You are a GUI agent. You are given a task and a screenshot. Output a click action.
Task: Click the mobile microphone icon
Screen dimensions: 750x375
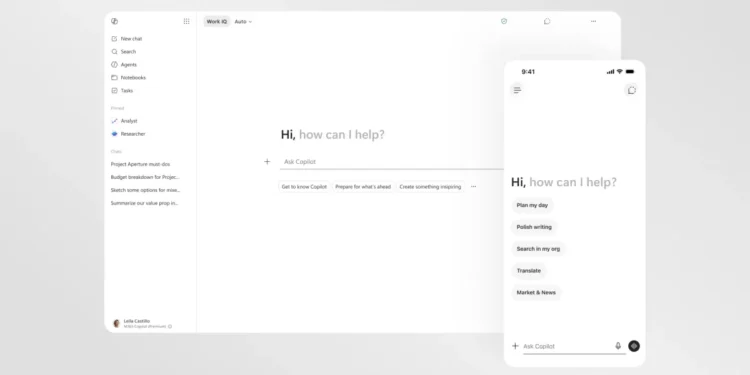[x=618, y=346]
